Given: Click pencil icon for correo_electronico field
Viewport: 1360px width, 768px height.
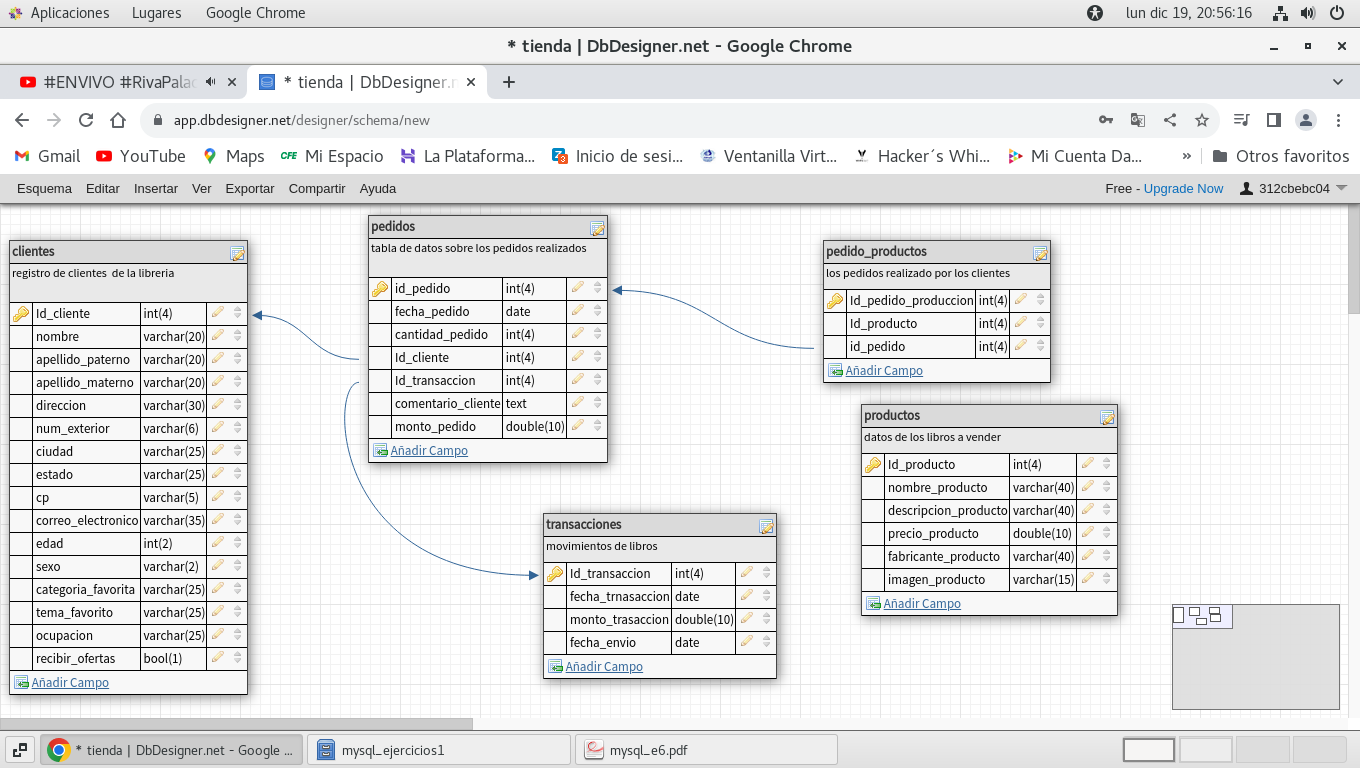Looking at the screenshot, I should pyautogui.click(x=218, y=520).
